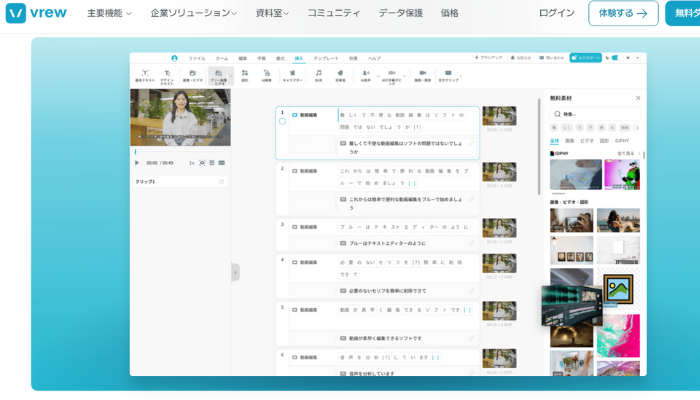The image size is (700, 400).
Task: Click the subtitle display icon under the preview
Action: [221, 163]
